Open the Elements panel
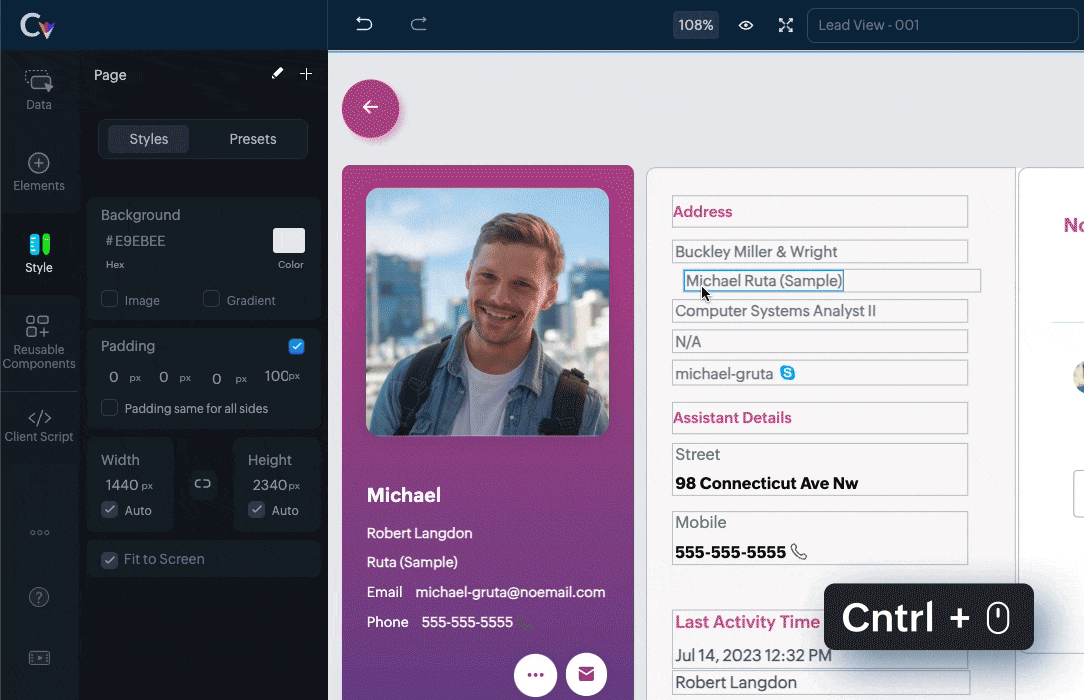This screenshot has width=1084, height=700. [x=39, y=172]
